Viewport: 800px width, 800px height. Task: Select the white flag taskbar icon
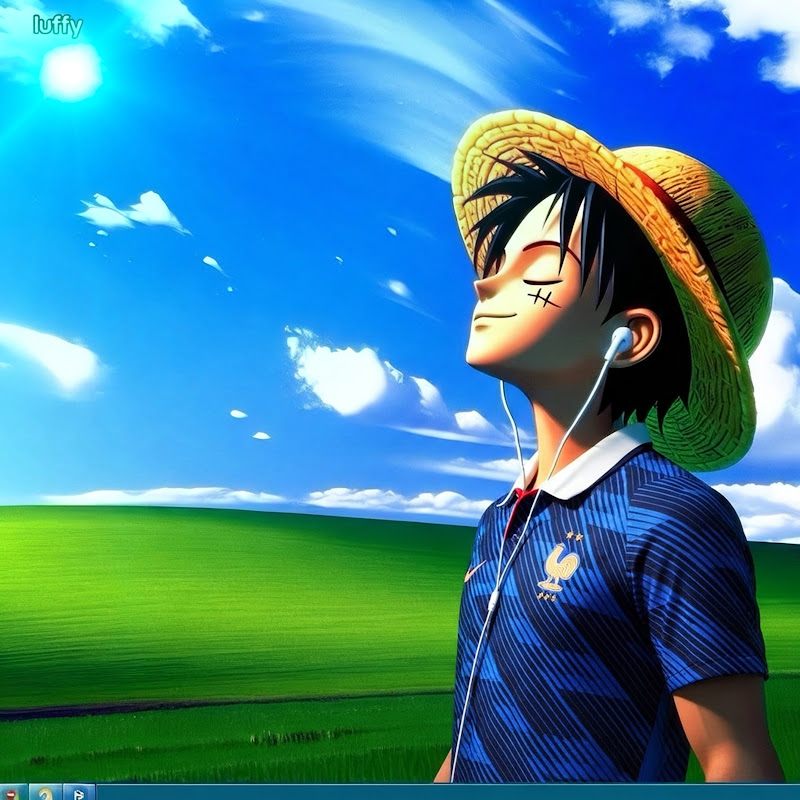point(79,793)
